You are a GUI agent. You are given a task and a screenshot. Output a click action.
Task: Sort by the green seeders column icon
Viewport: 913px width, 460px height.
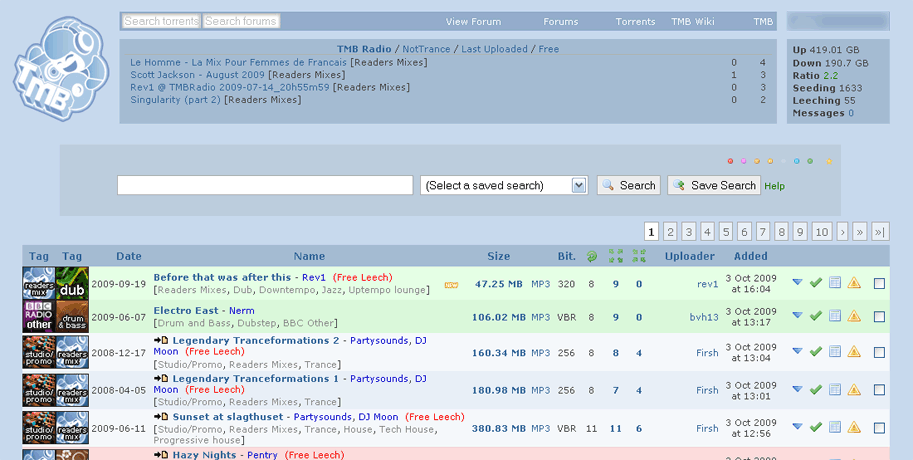tap(615, 256)
